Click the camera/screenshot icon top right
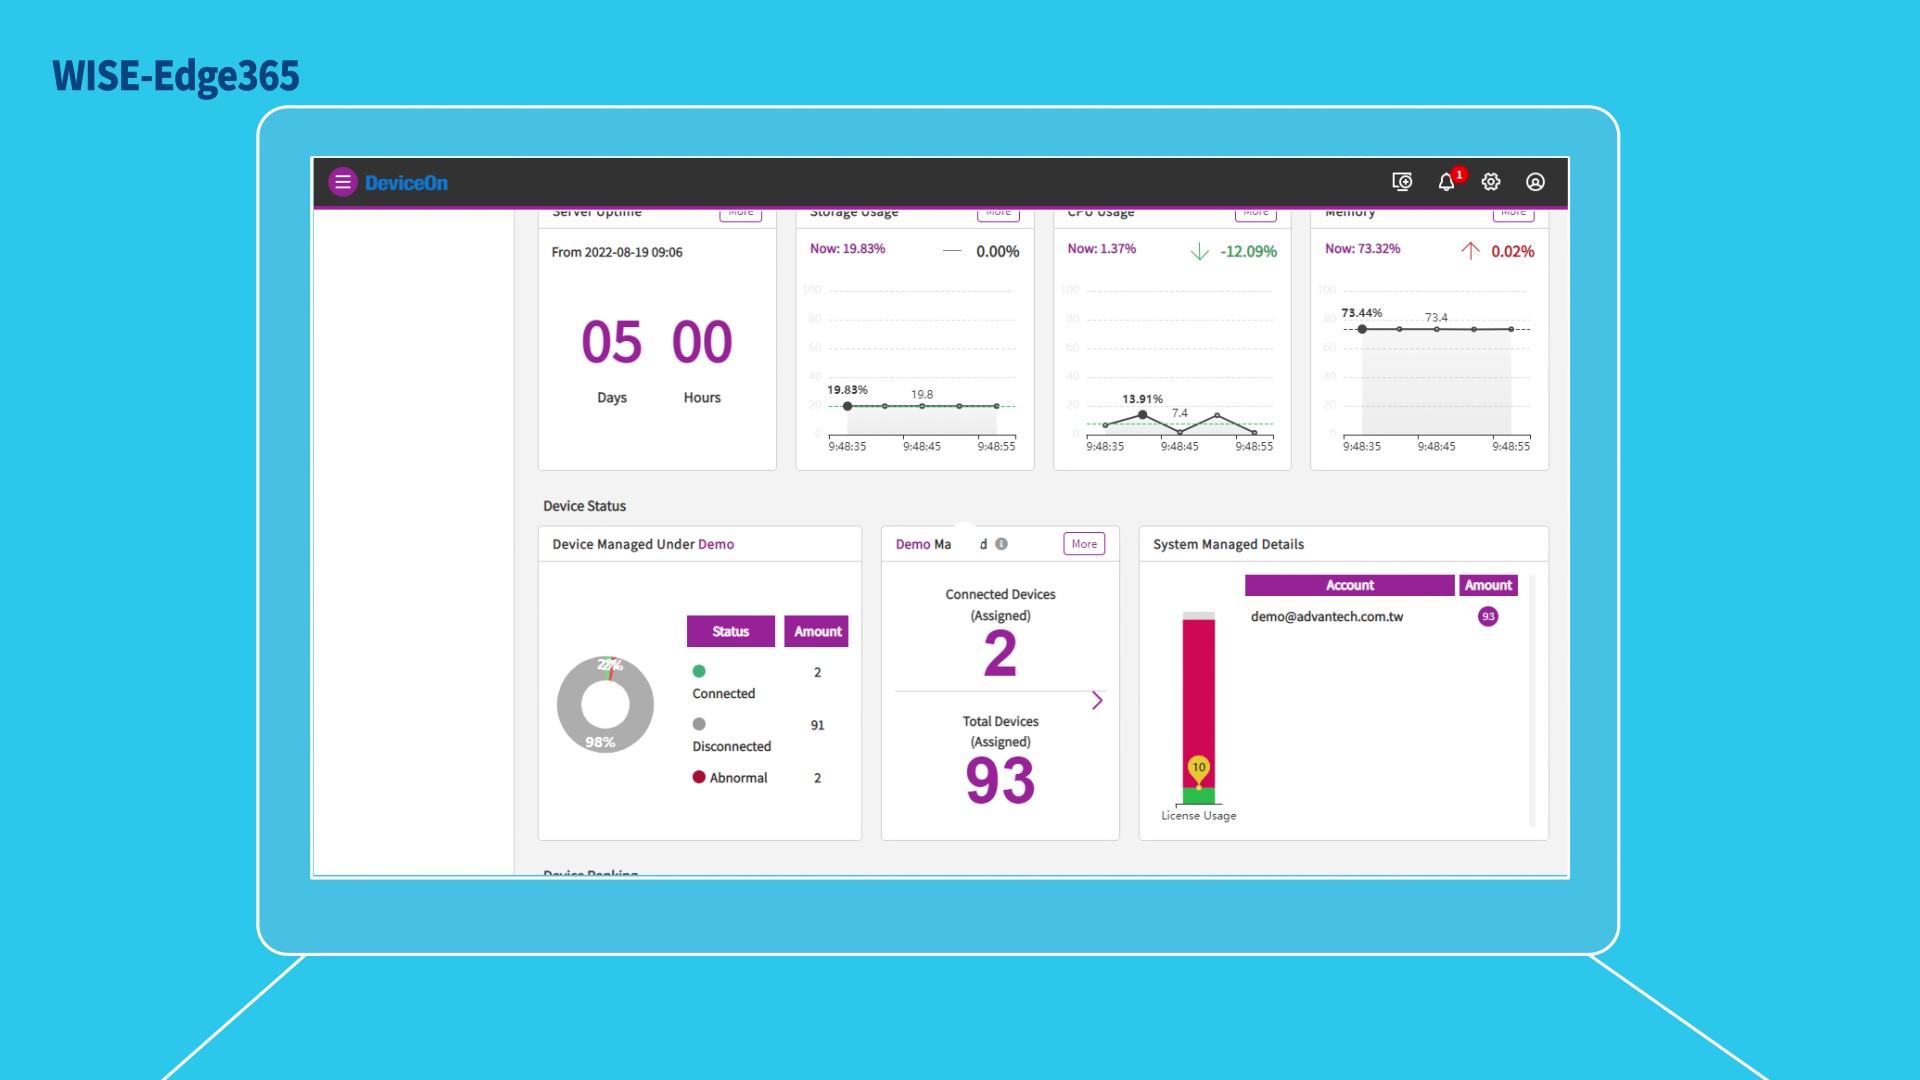The image size is (1920, 1080). click(1400, 182)
